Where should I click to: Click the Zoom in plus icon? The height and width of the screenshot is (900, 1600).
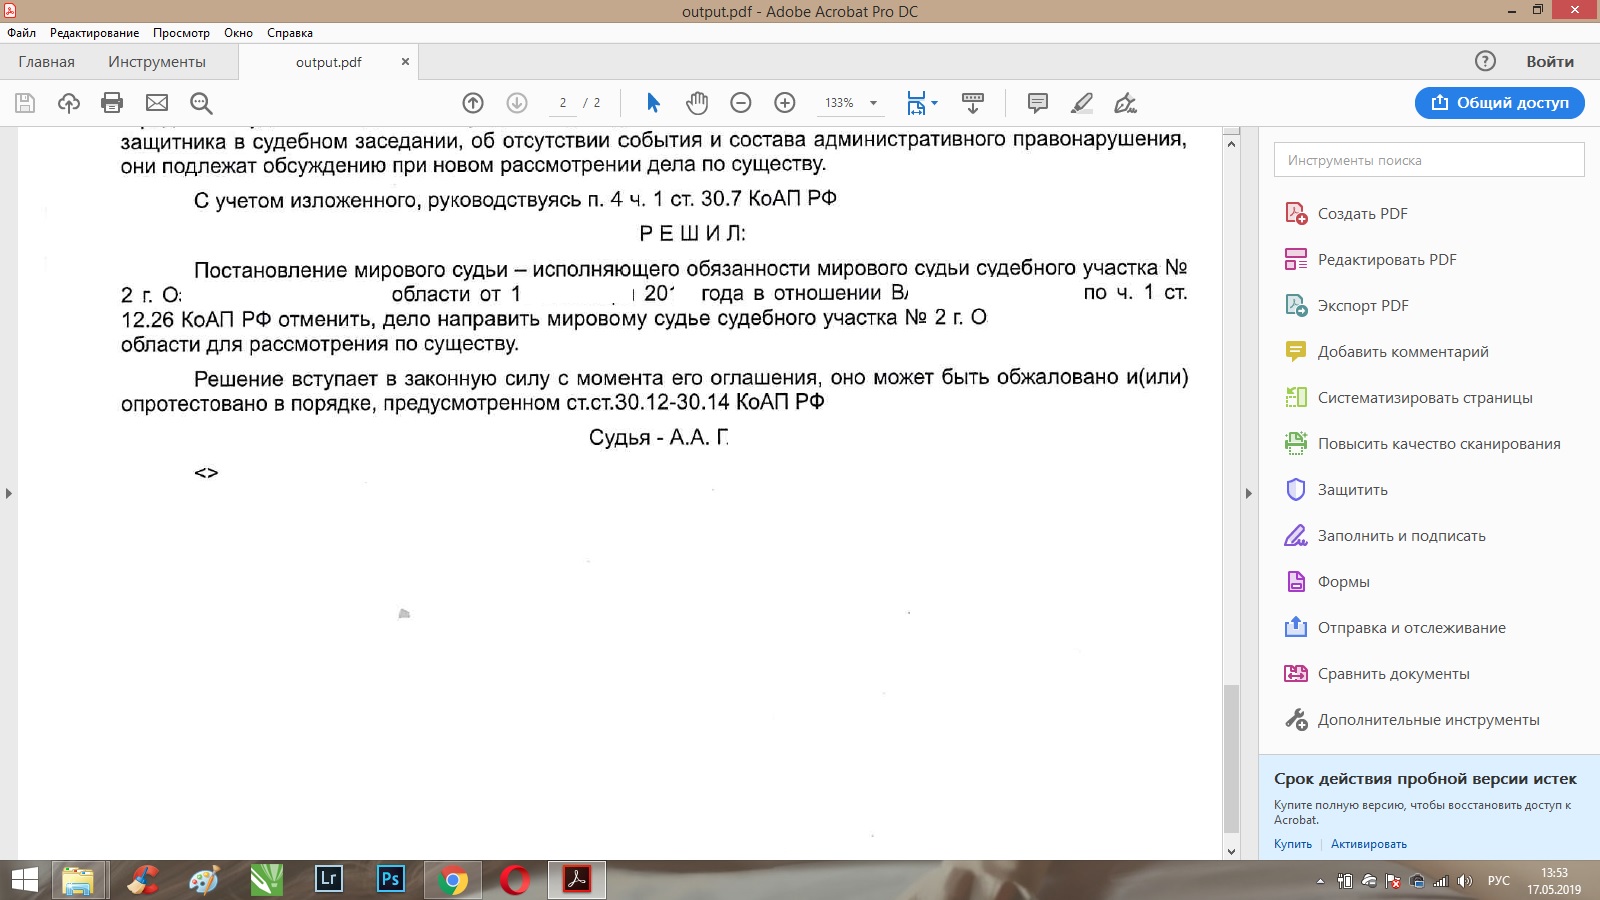pos(785,103)
